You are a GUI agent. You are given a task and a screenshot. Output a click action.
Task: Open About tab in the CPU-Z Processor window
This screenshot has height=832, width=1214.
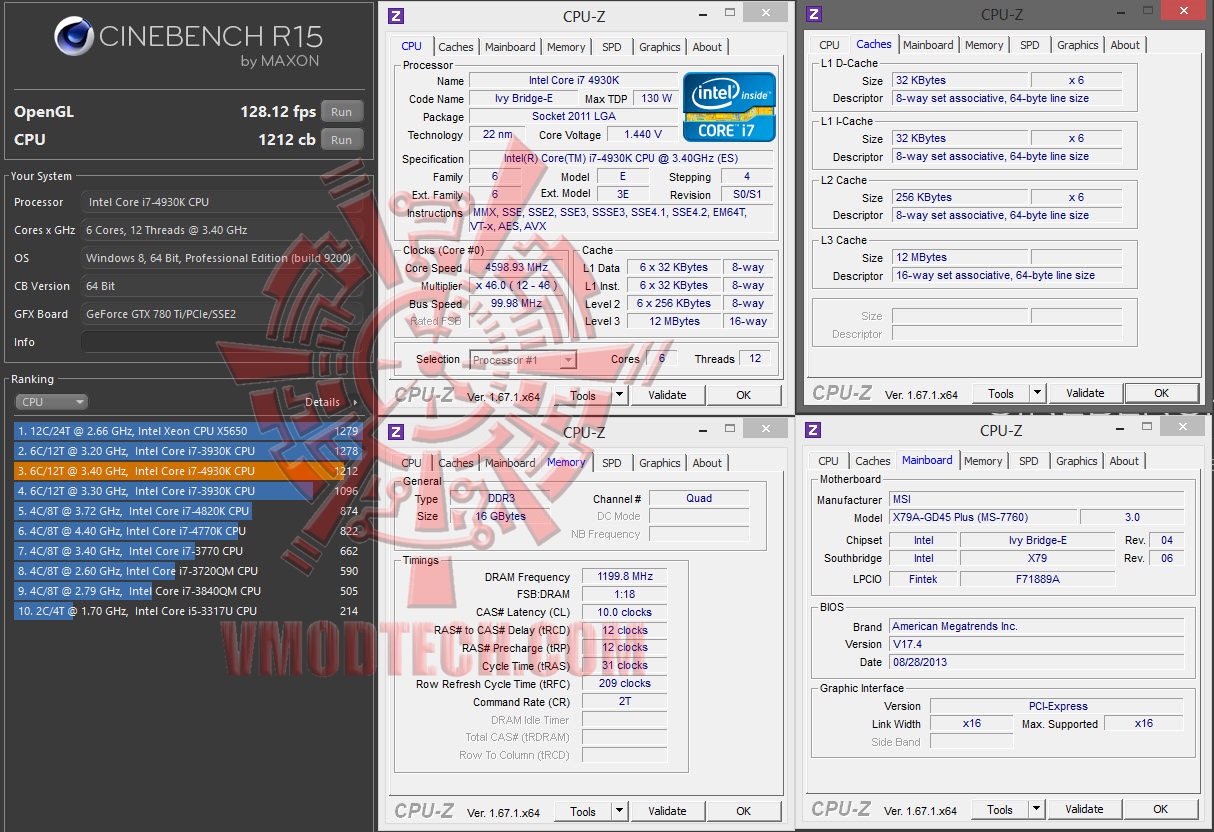(x=707, y=47)
